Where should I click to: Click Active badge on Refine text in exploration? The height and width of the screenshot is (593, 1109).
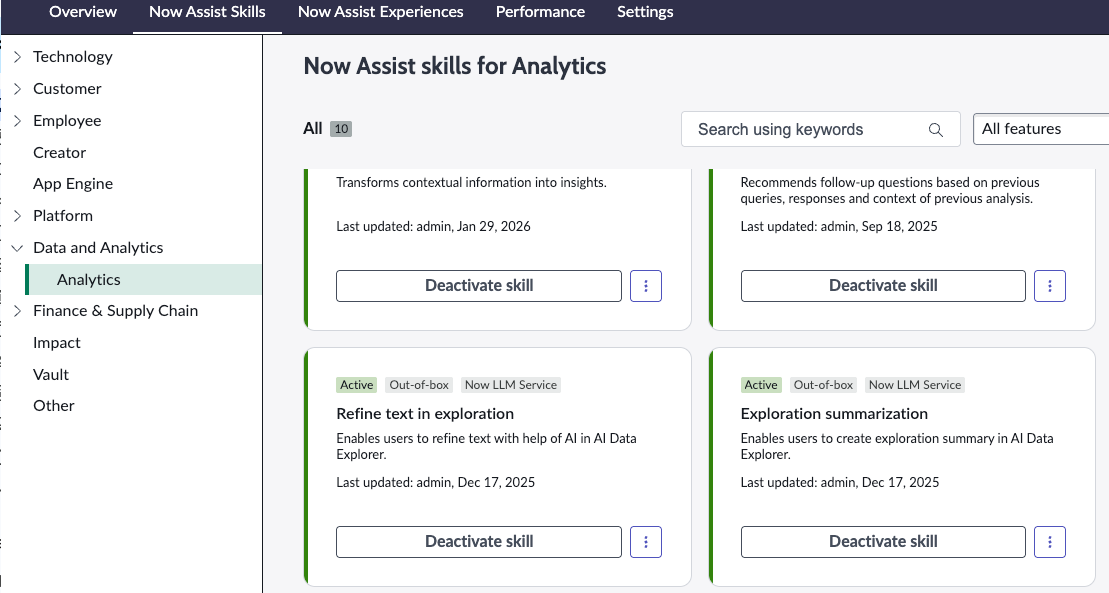[356, 385]
